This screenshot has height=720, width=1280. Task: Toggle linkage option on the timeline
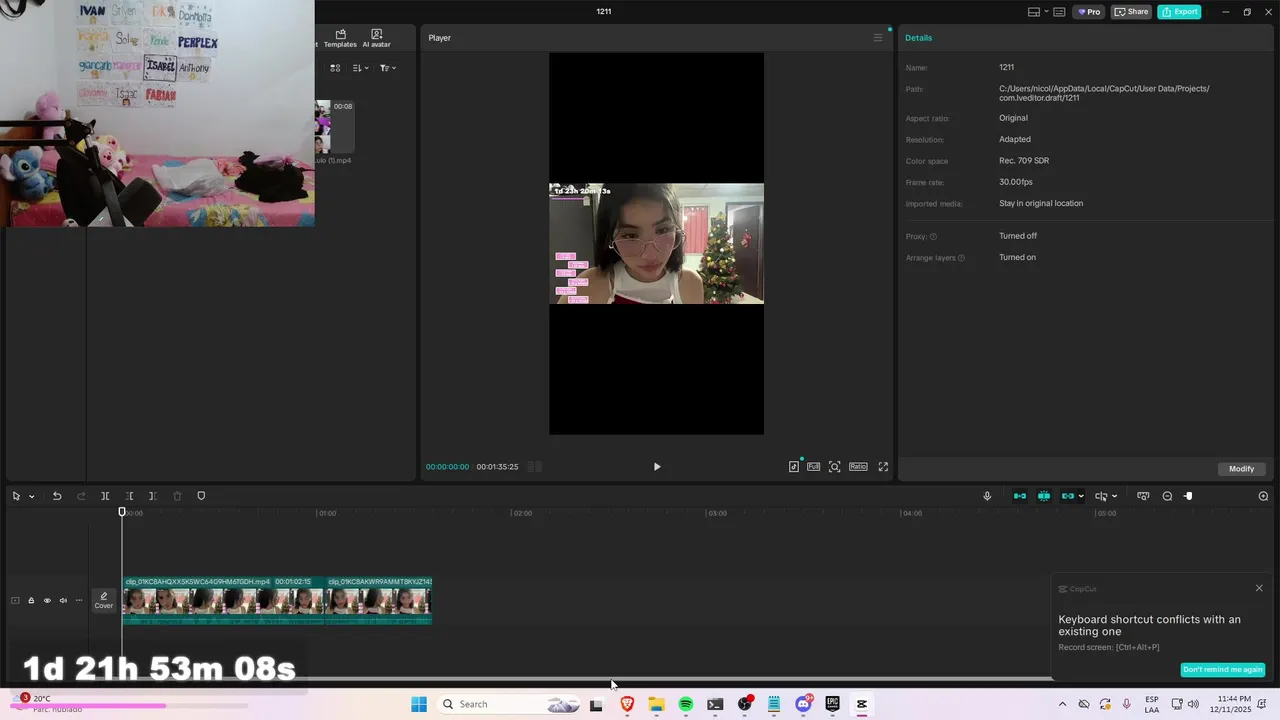point(1067,496)
